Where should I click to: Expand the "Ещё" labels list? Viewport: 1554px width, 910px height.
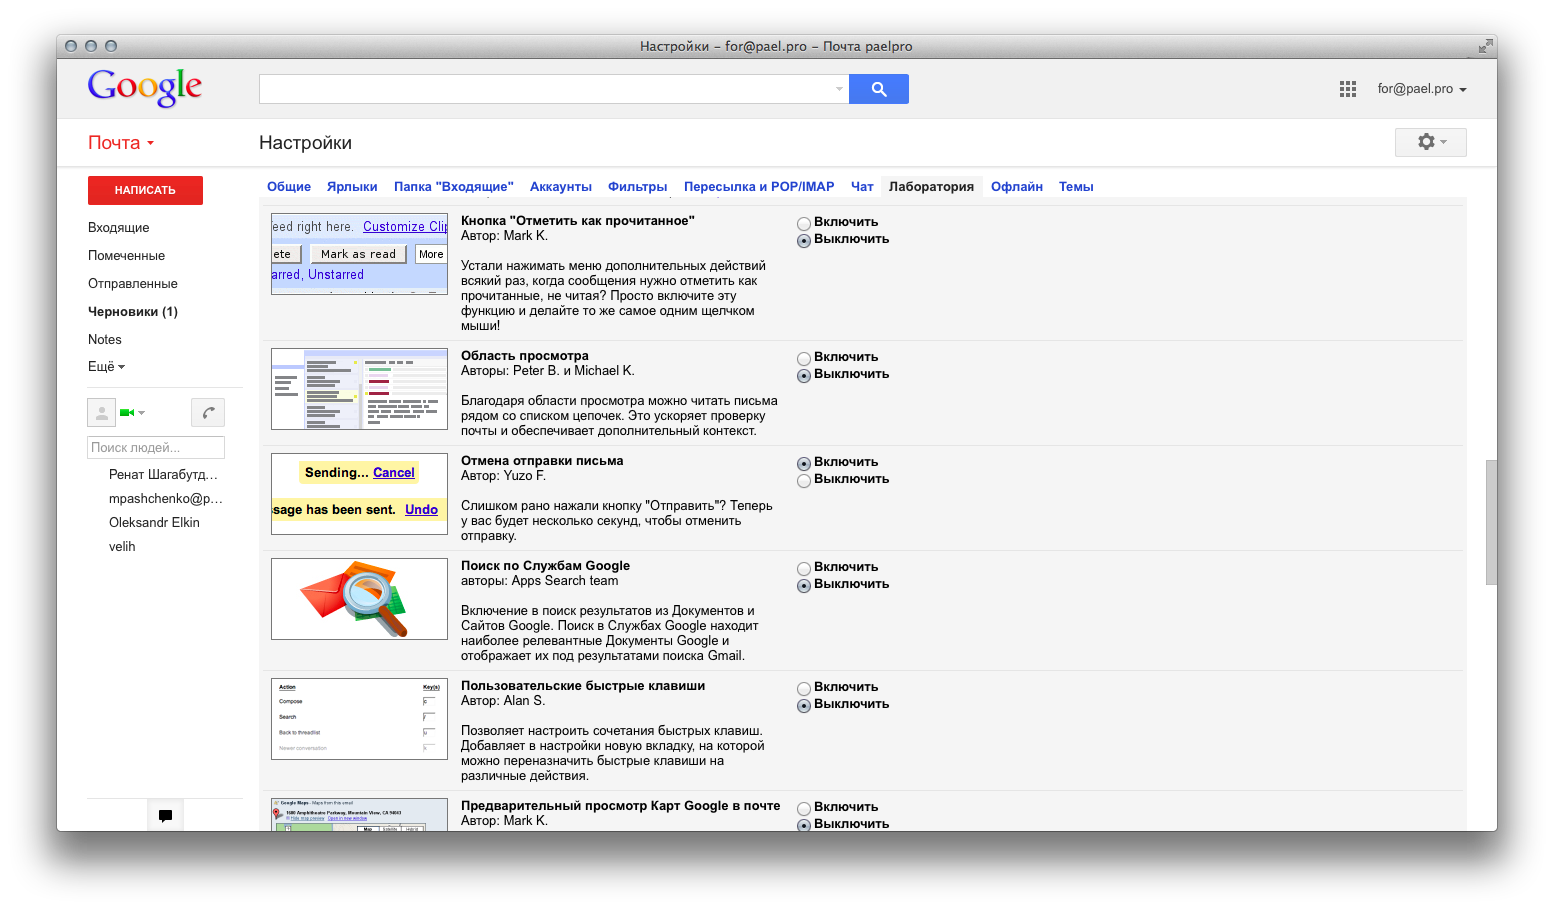(x=106, y=367)
